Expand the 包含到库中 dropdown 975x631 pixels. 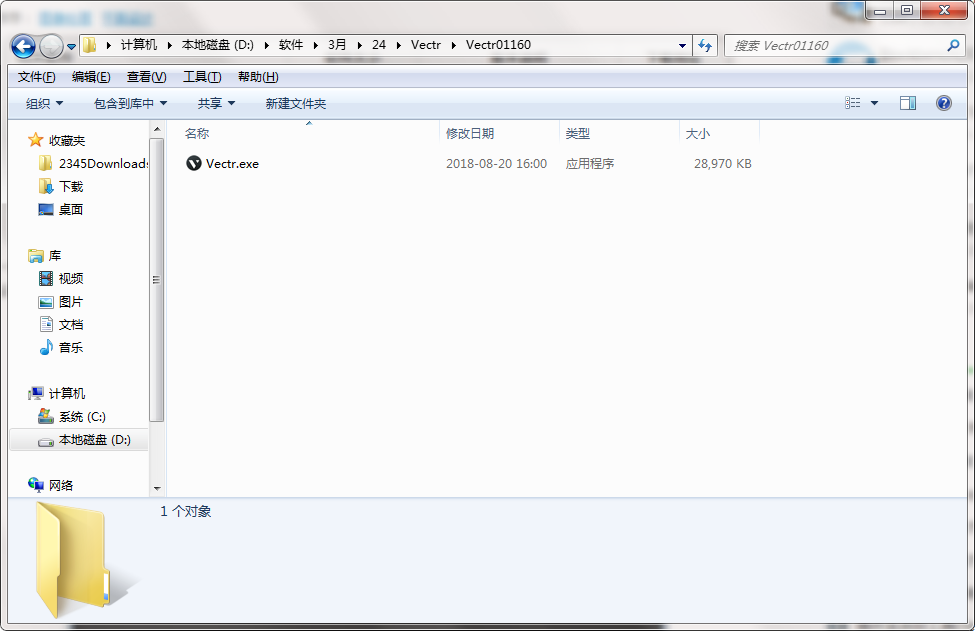point(130,103)
